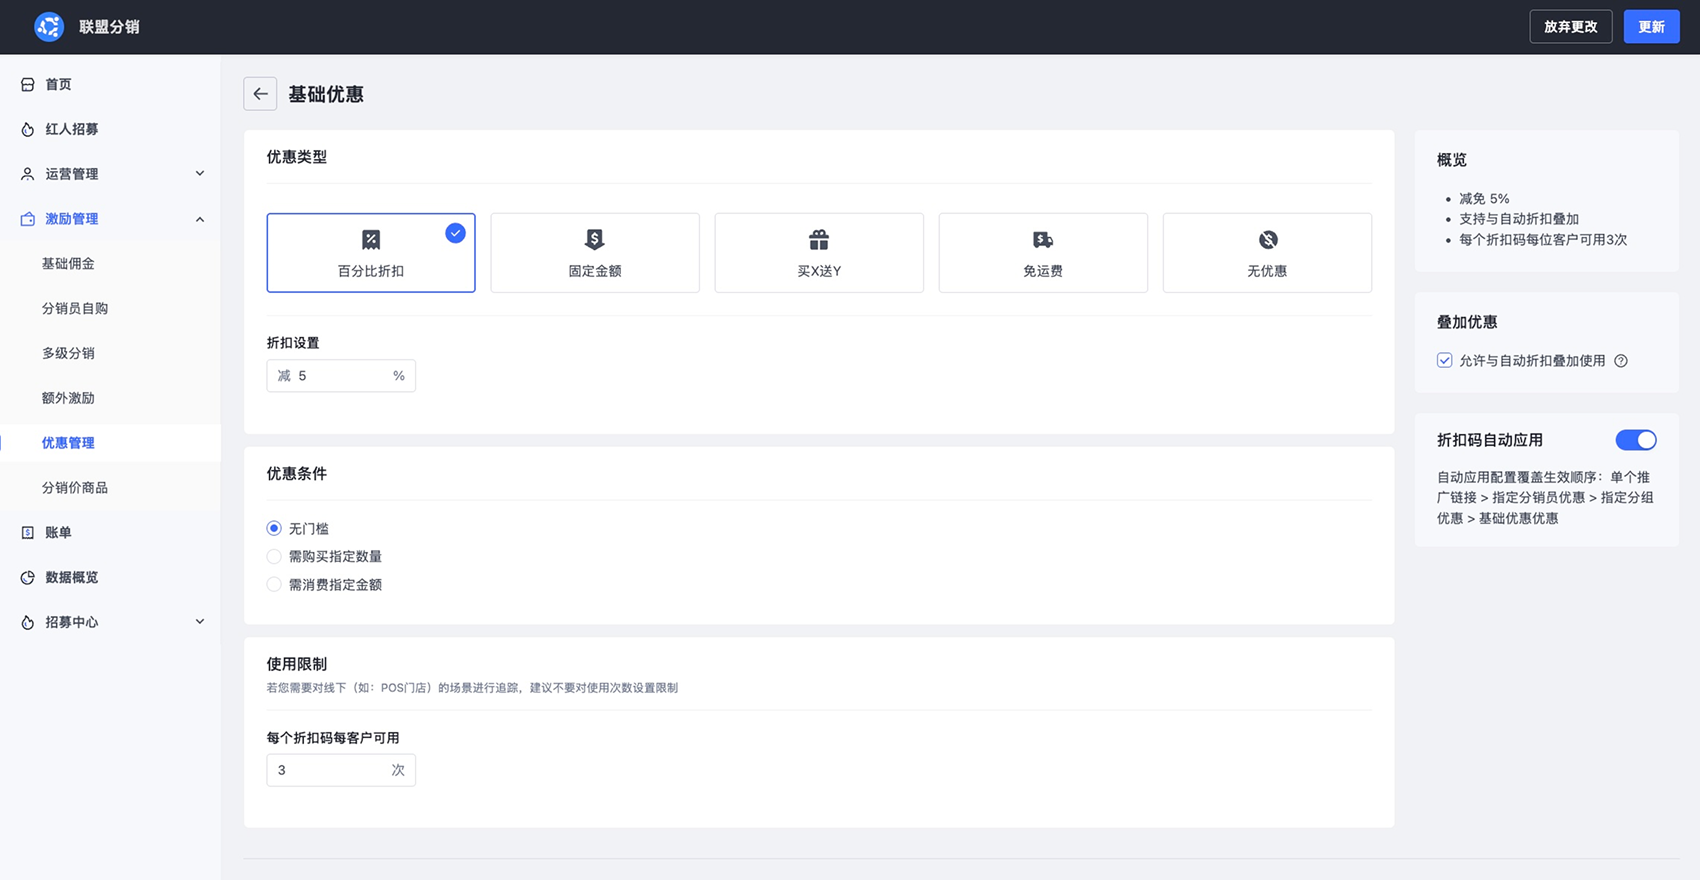Click the 激励管理 briefcase icon
1700x880 pixels.
pos(28,219)
